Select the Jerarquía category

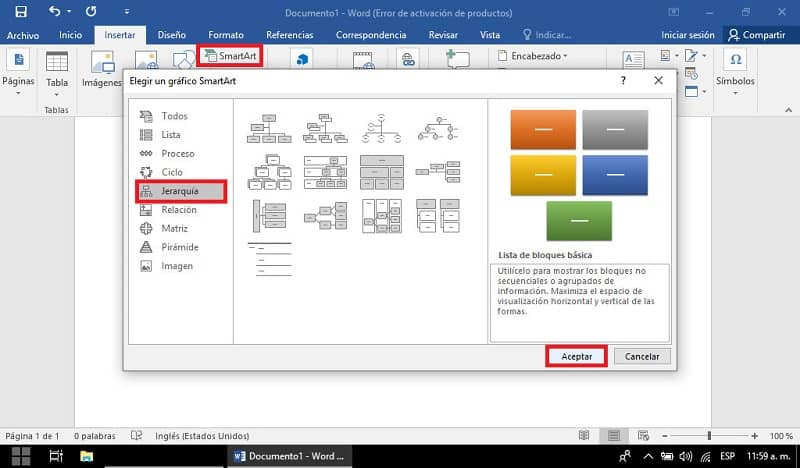pyautogui.click(x=181, y=191)
